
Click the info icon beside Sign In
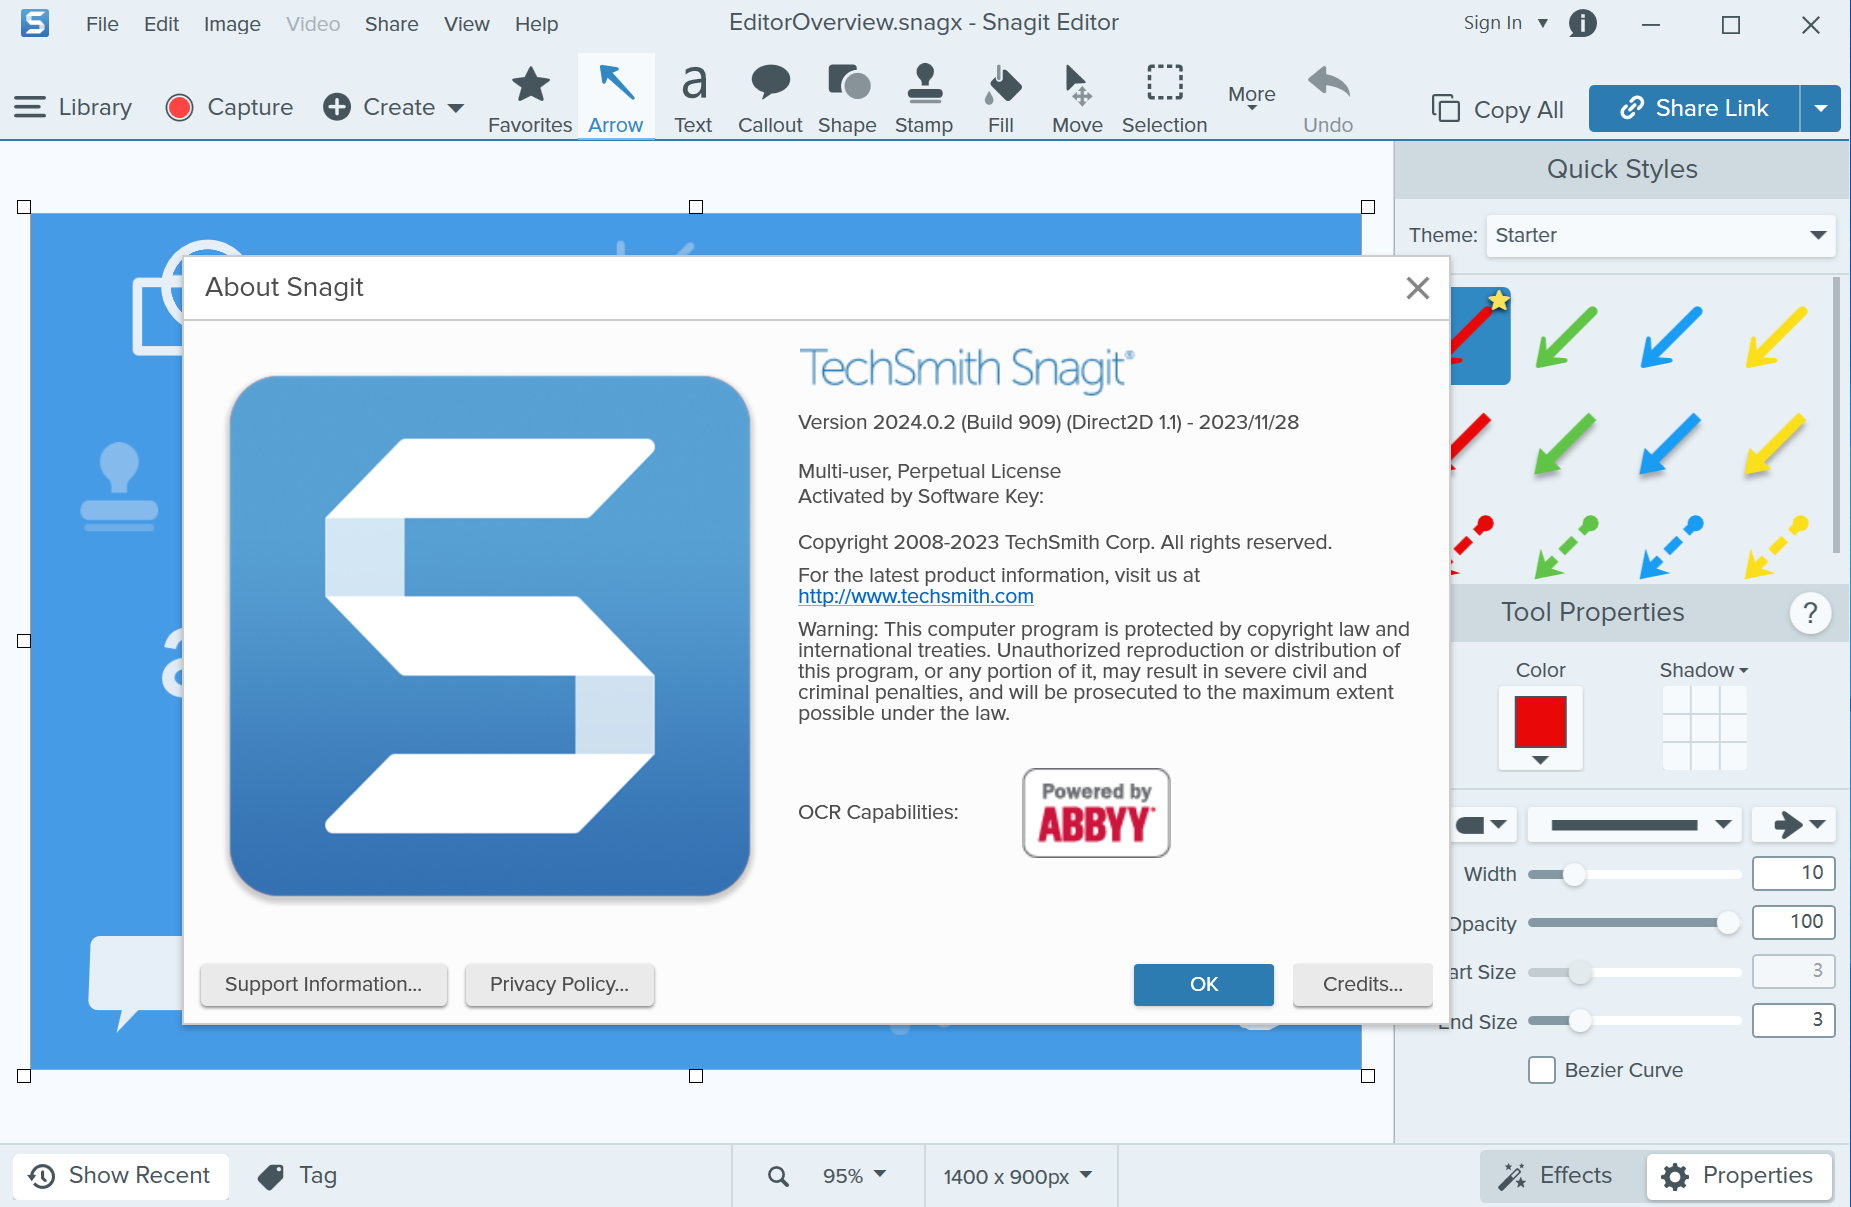[1583, 23]
